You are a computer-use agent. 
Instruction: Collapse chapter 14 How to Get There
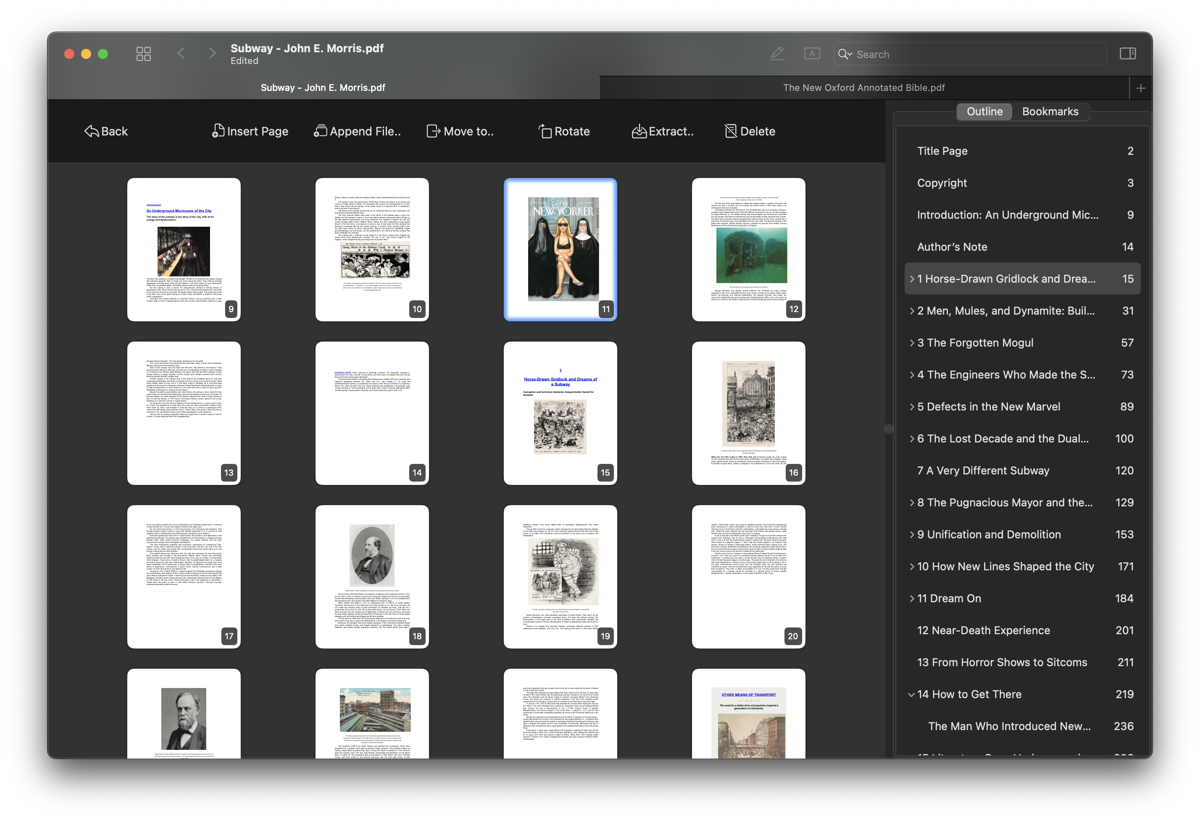pos(911,695)
